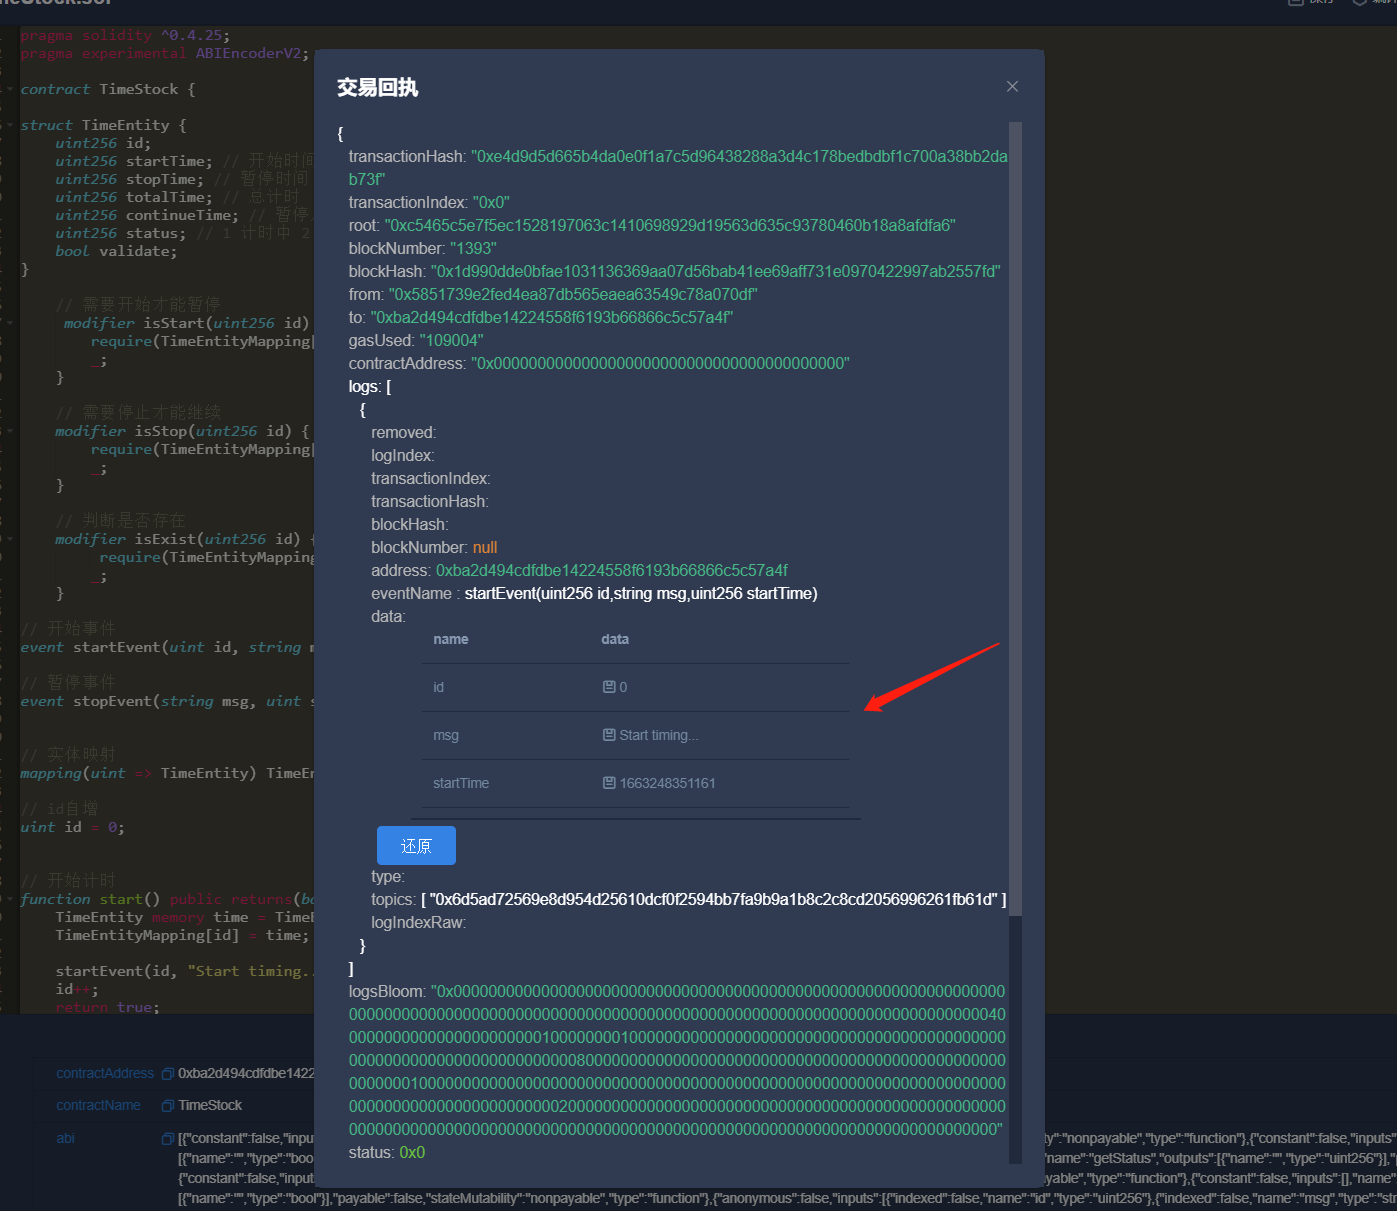This screenshot has height=1211, width=1397.
Task: Open the abi link in the results panel
Action: click(65, 1138)
